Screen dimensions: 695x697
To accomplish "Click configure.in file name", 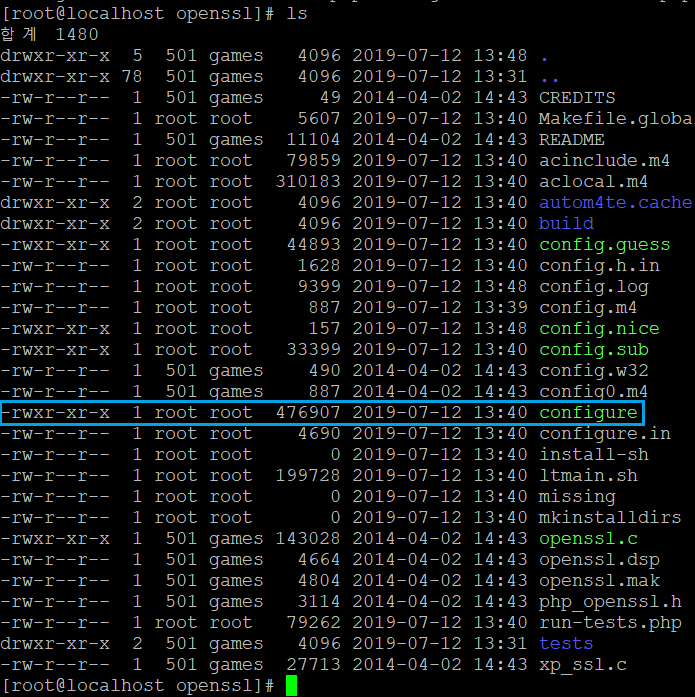I will (604, 434).
